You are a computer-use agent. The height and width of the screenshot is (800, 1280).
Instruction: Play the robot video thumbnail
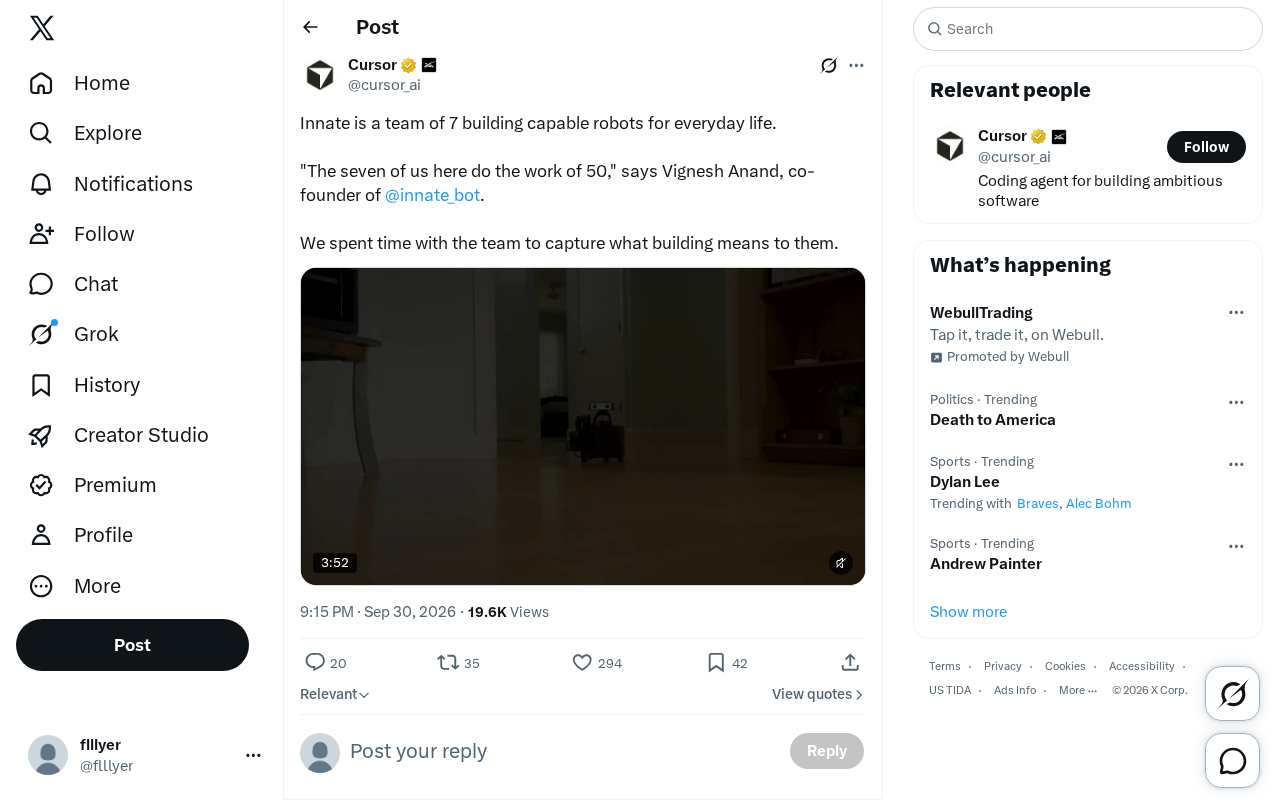[583, 426]
